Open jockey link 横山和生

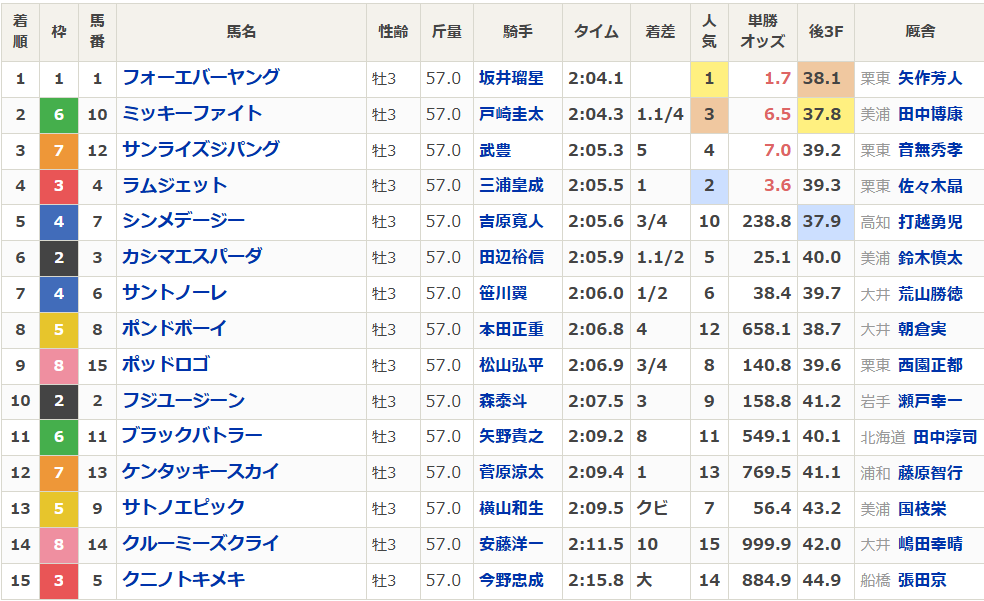pyautogui.click(x=511, y=508)
